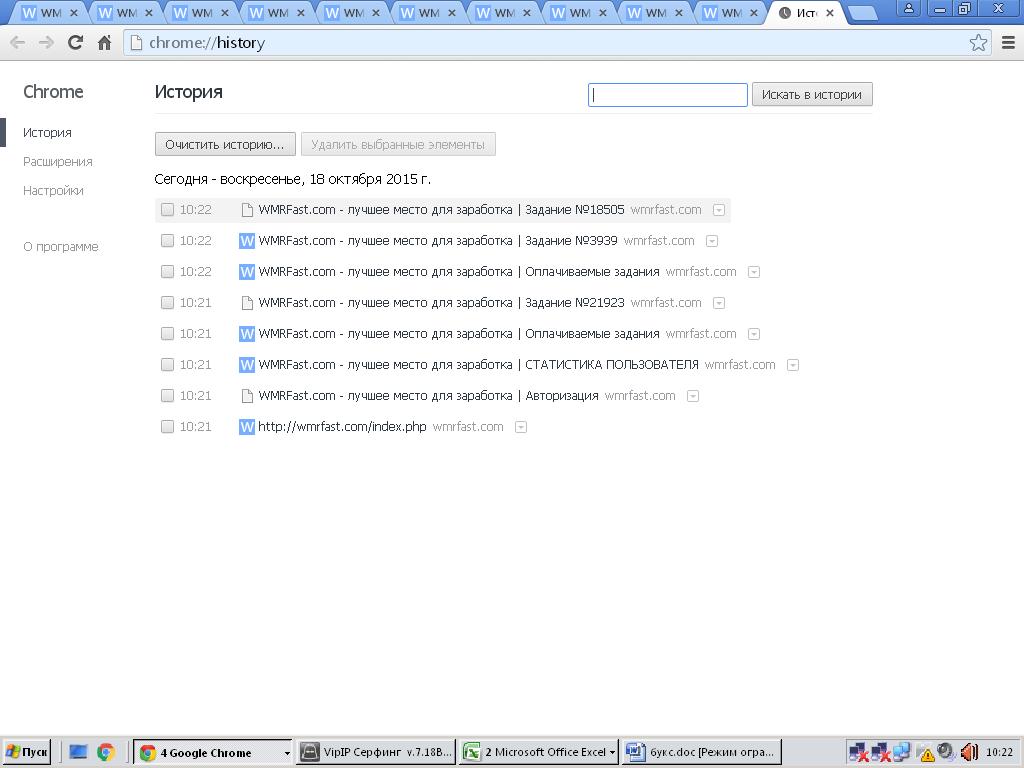Focus the history search field
The image size is (1024, 768).
click(x=667, y=95)
